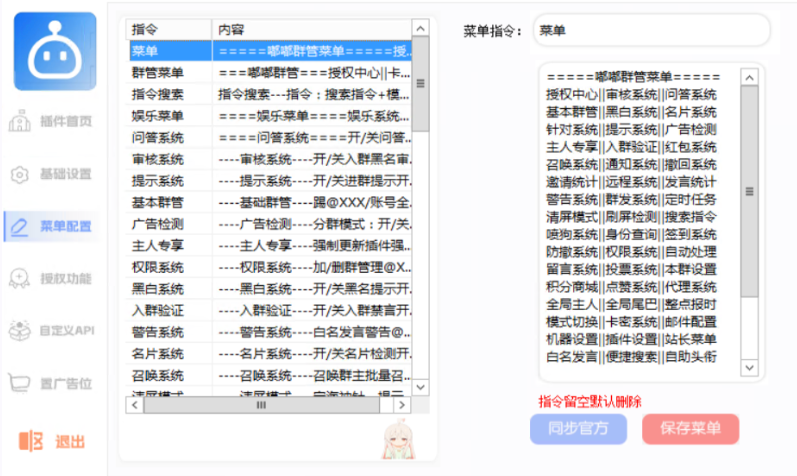Open 自定义API box icon
Screen dimensions: 797x476
pyautogui.click(x=19, y=331)
